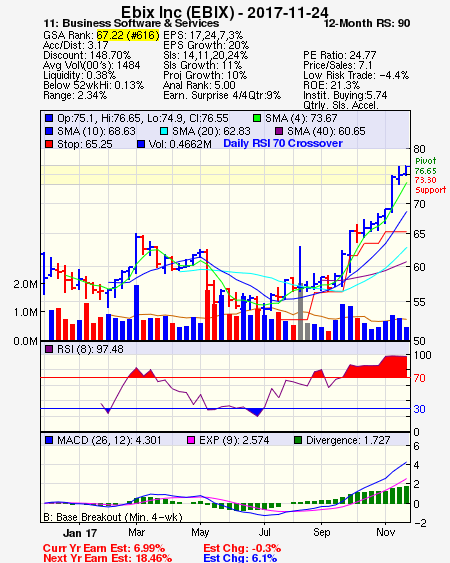Click the B: Base Breakout (Min. 4-wk) note
The width and height of the screenshot is (450, 563).
[x=113, y=517]
